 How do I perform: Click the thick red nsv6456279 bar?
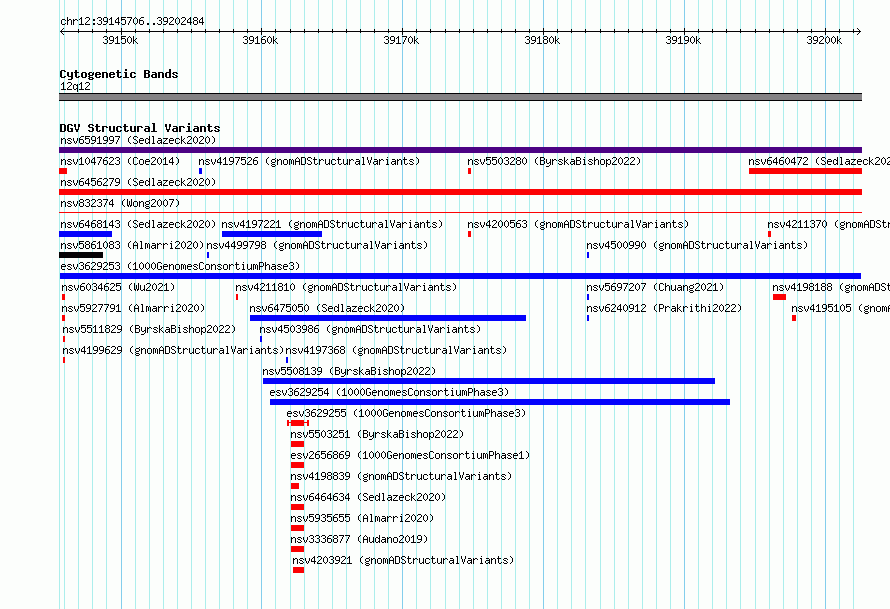tap(460, 192)
